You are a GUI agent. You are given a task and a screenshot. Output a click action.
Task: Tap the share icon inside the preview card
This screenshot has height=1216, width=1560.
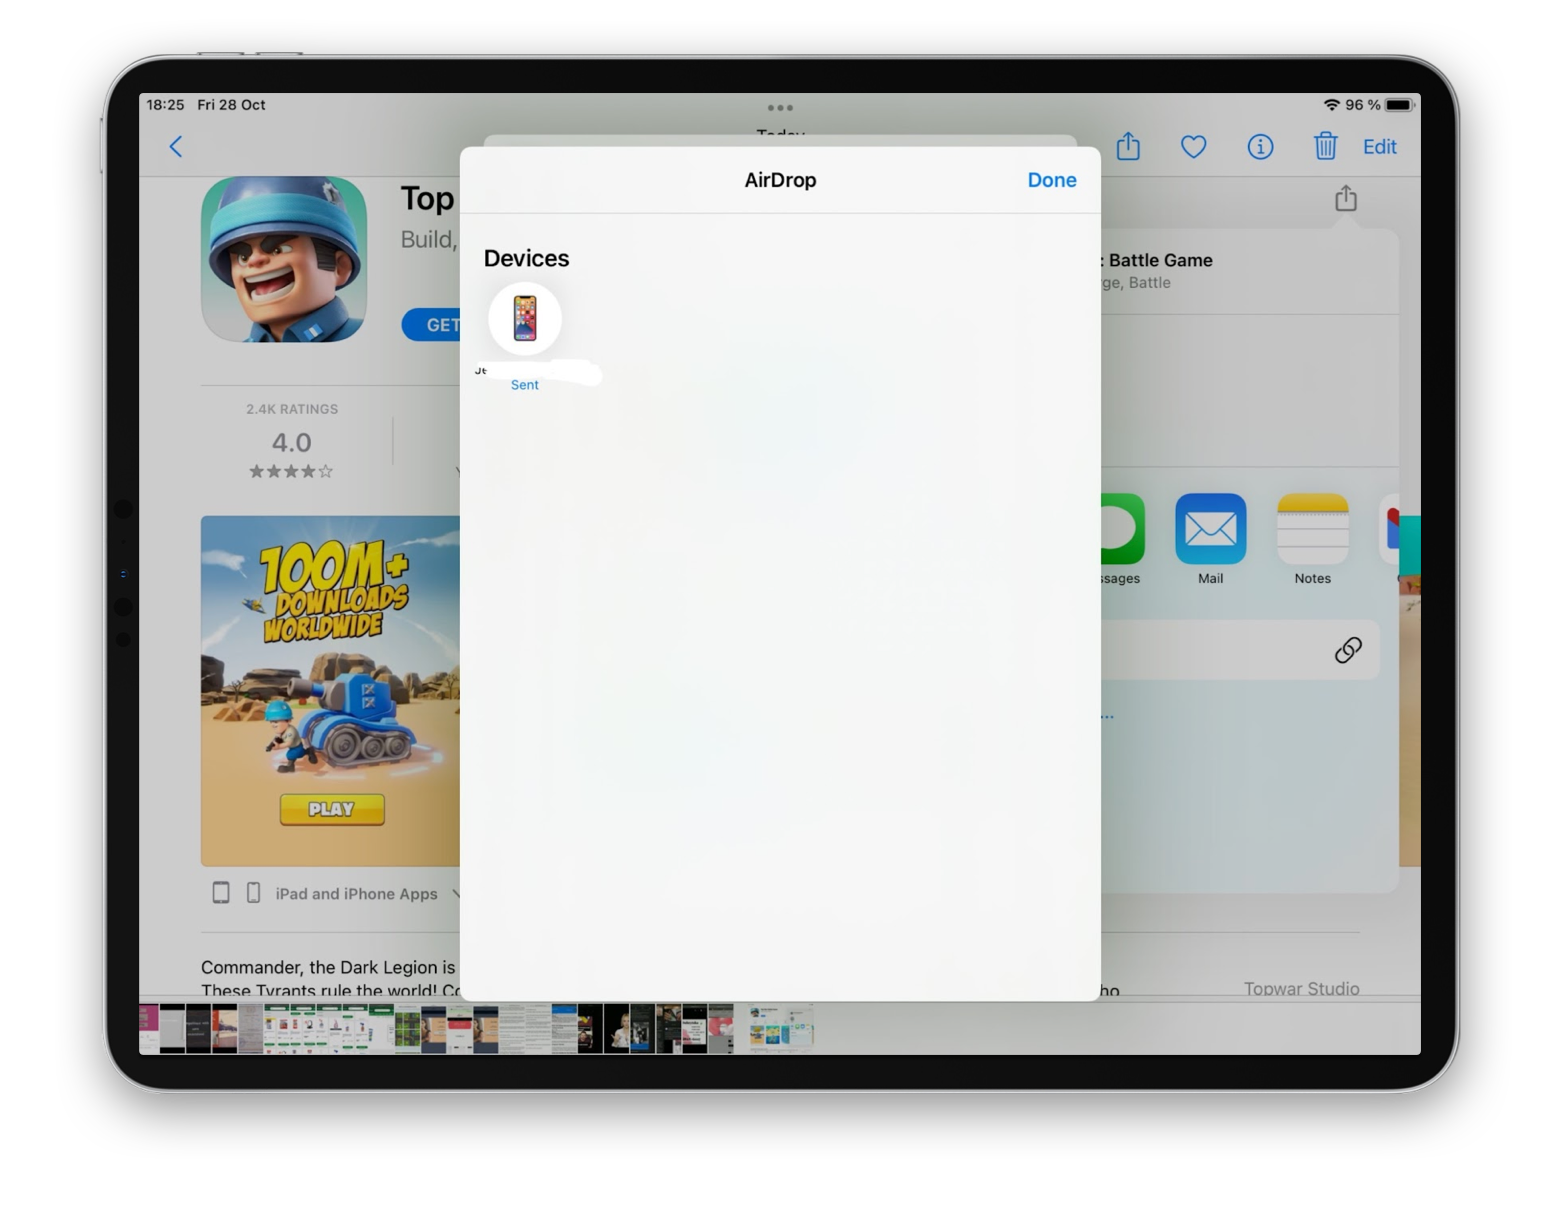pos(1345,198)
